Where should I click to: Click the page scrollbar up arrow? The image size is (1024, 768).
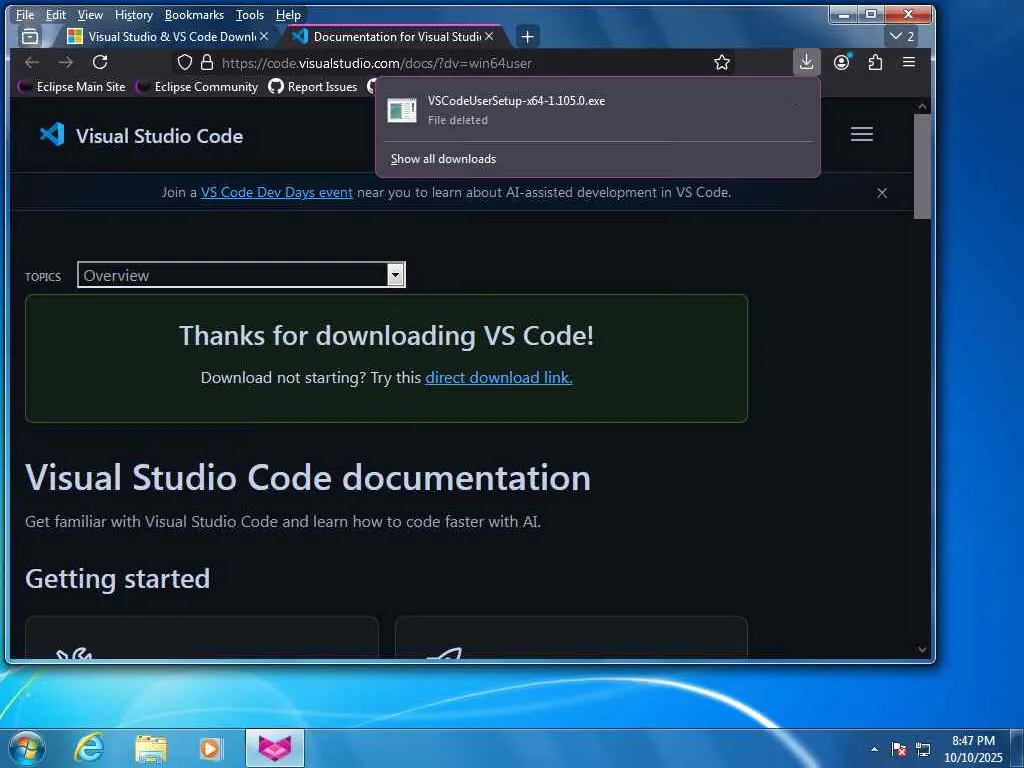pos(922,106)
